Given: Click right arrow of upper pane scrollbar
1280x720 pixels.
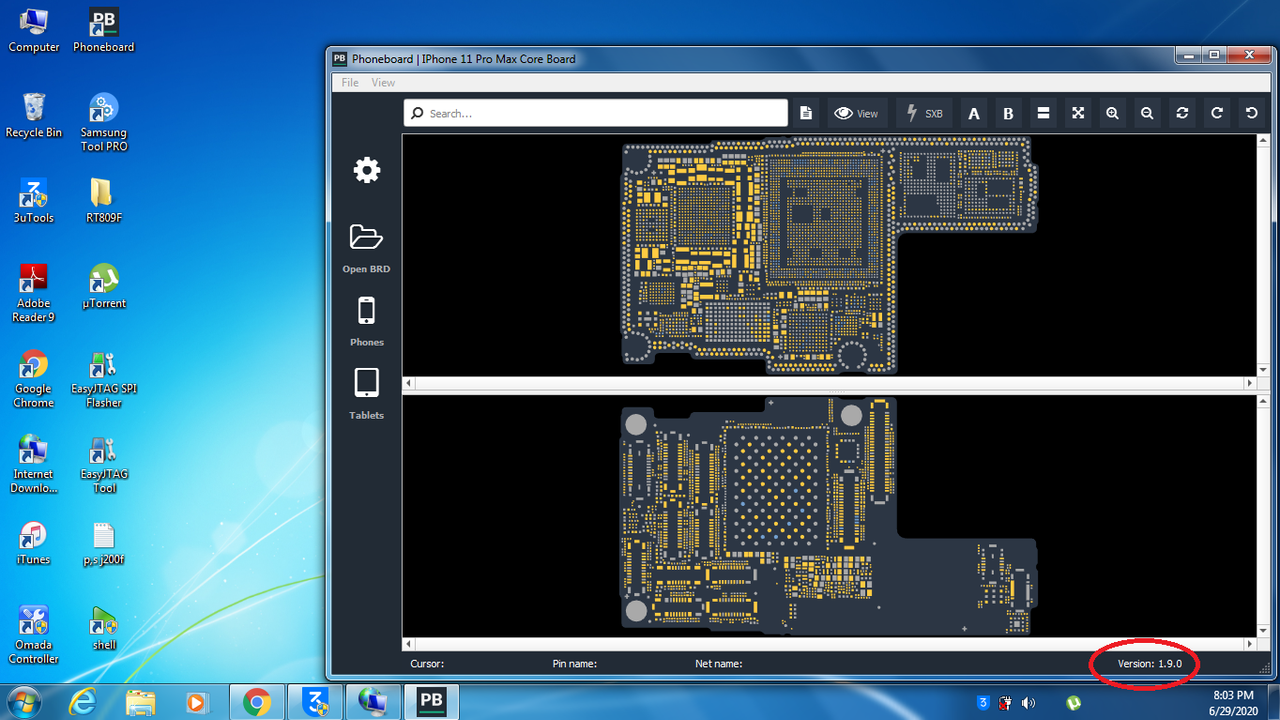Looking at the screenshot, I should (1250, 383).
